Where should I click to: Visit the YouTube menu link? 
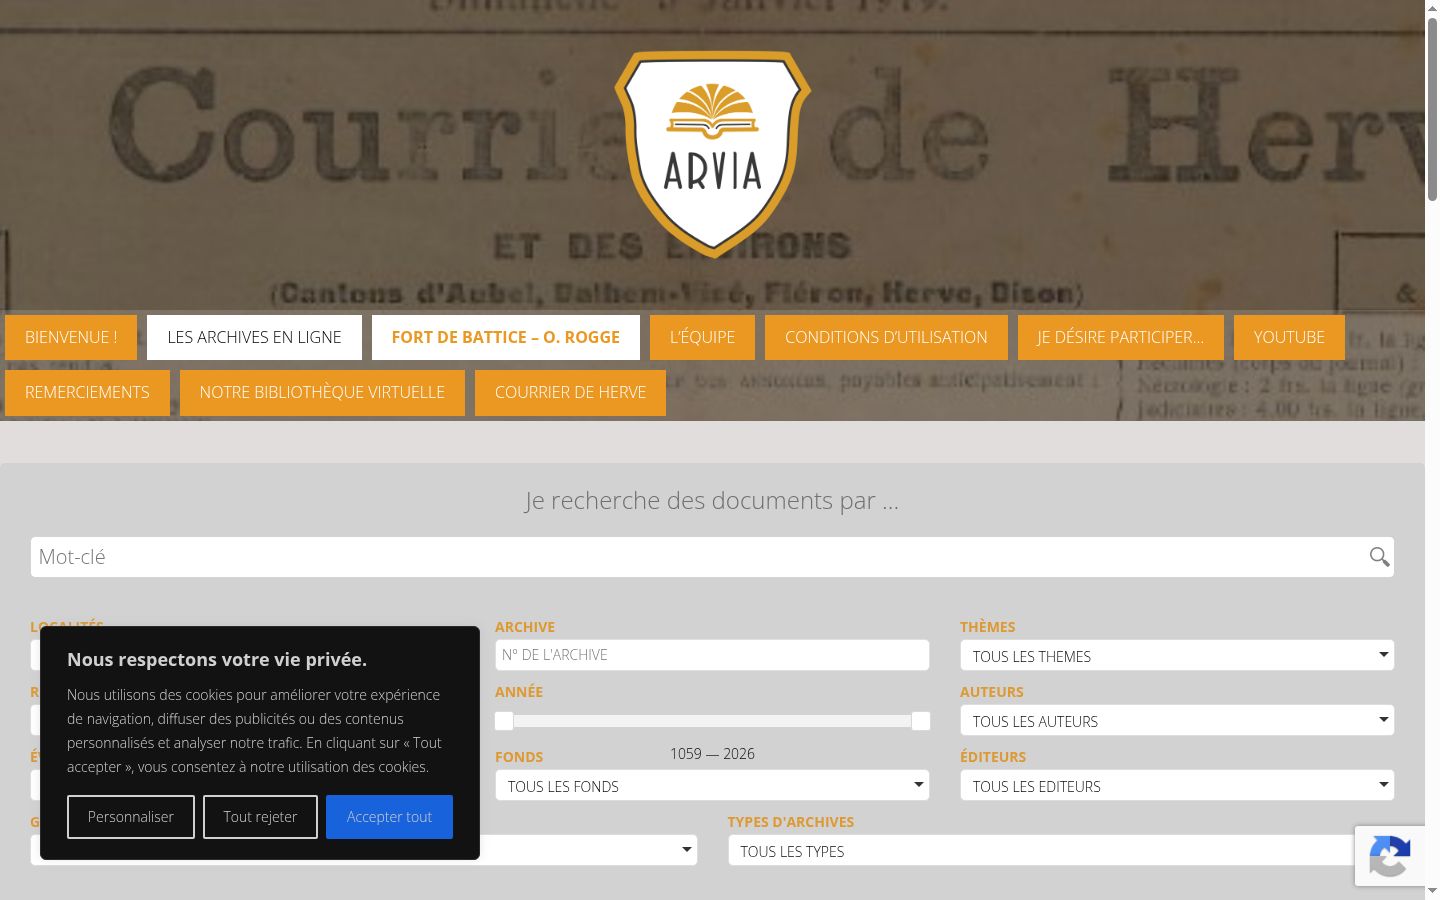(x=1289, y=337)
